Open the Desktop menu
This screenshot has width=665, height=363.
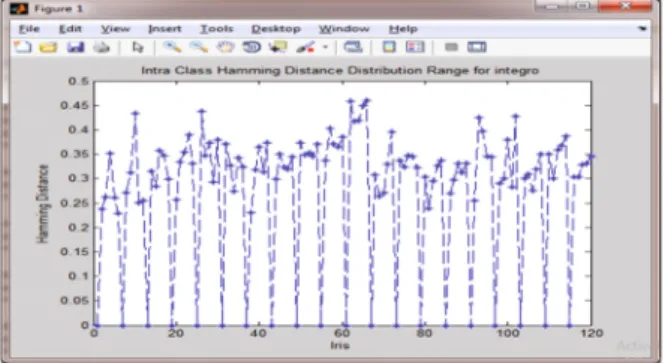click(x=276, y=29)
